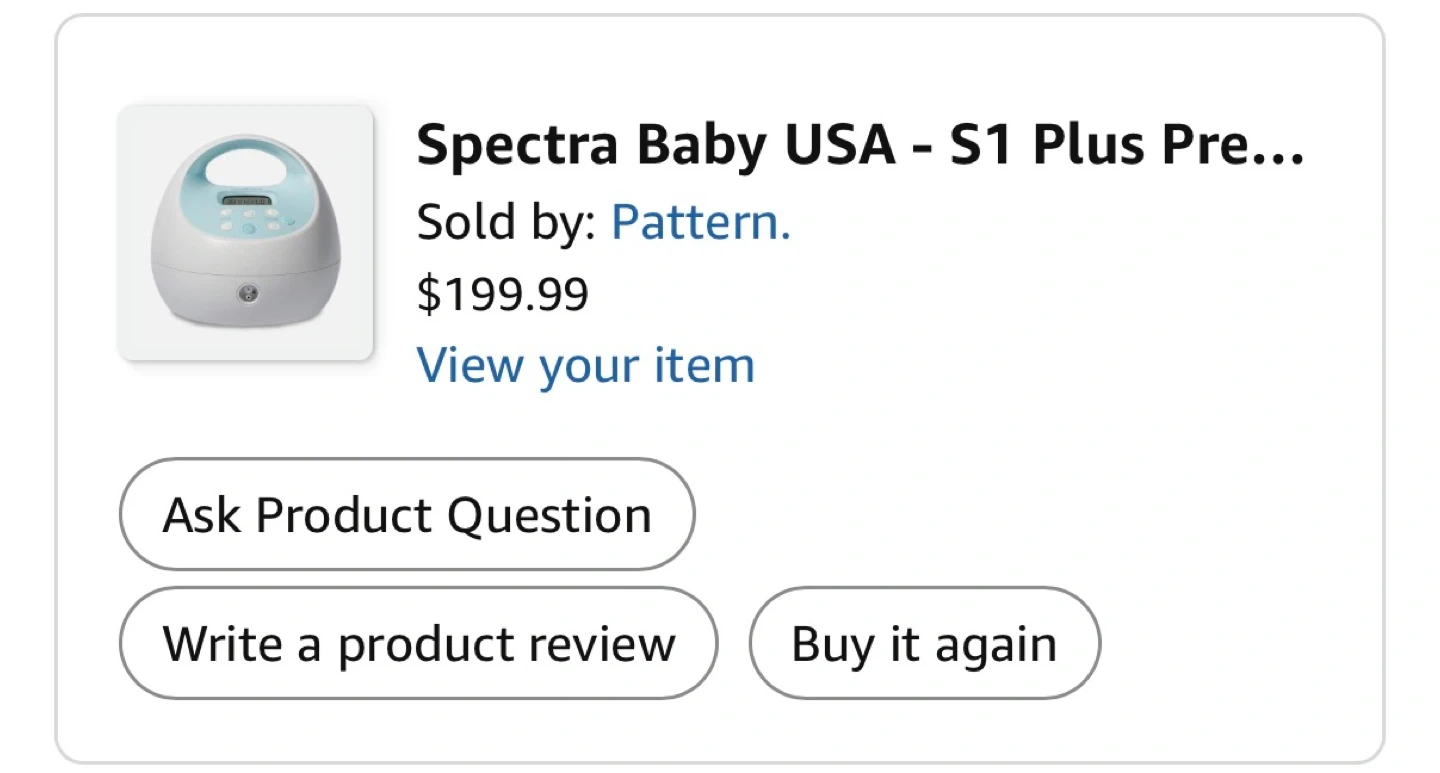Click the $199.99 price text
Image resolution: width=1440 pixels, height=773 pixels.
(x=502, y=295)
